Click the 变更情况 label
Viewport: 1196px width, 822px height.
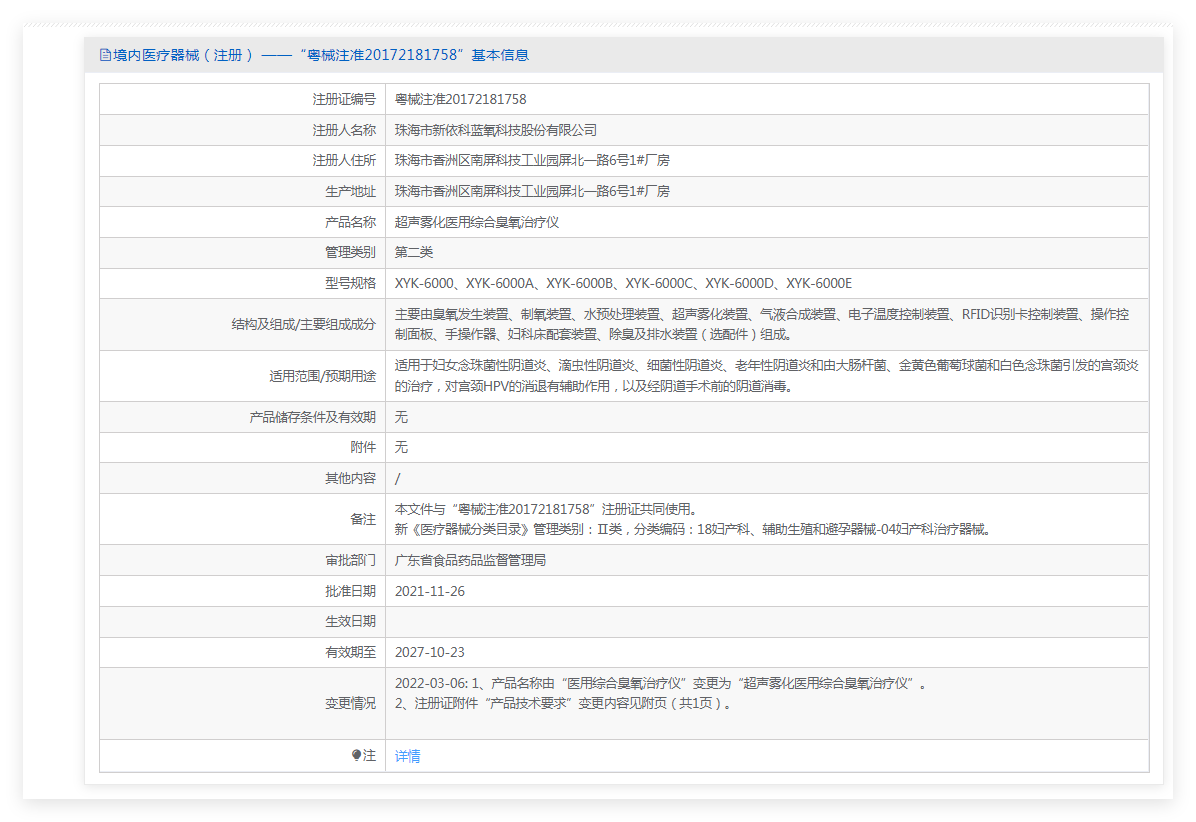click(350, 703)
